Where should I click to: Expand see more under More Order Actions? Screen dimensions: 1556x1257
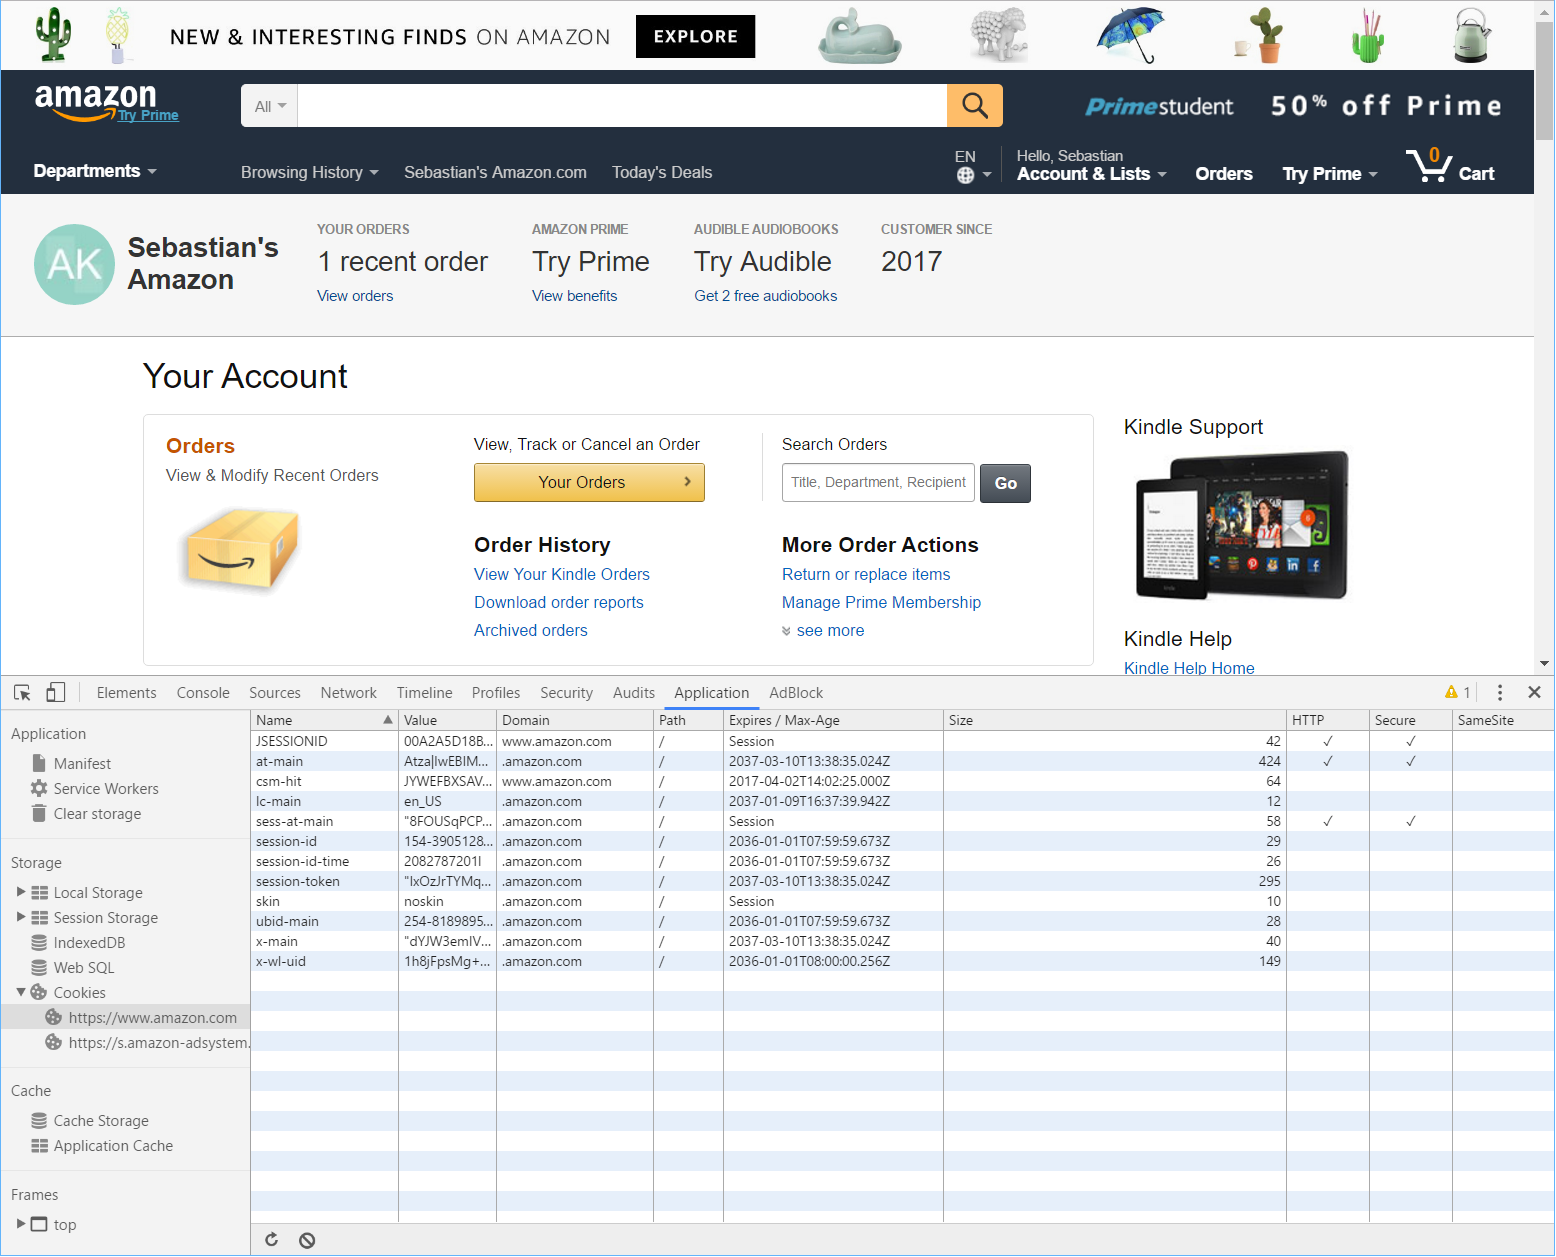tap(823, 630)
